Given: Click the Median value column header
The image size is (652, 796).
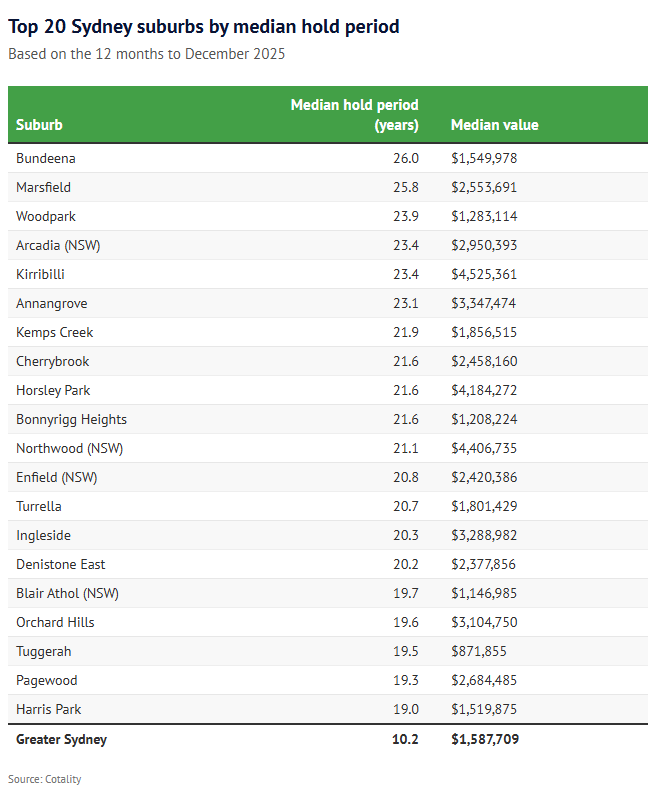Looking at the screenshot, I should pyautogui.click(x=494, y=125).
